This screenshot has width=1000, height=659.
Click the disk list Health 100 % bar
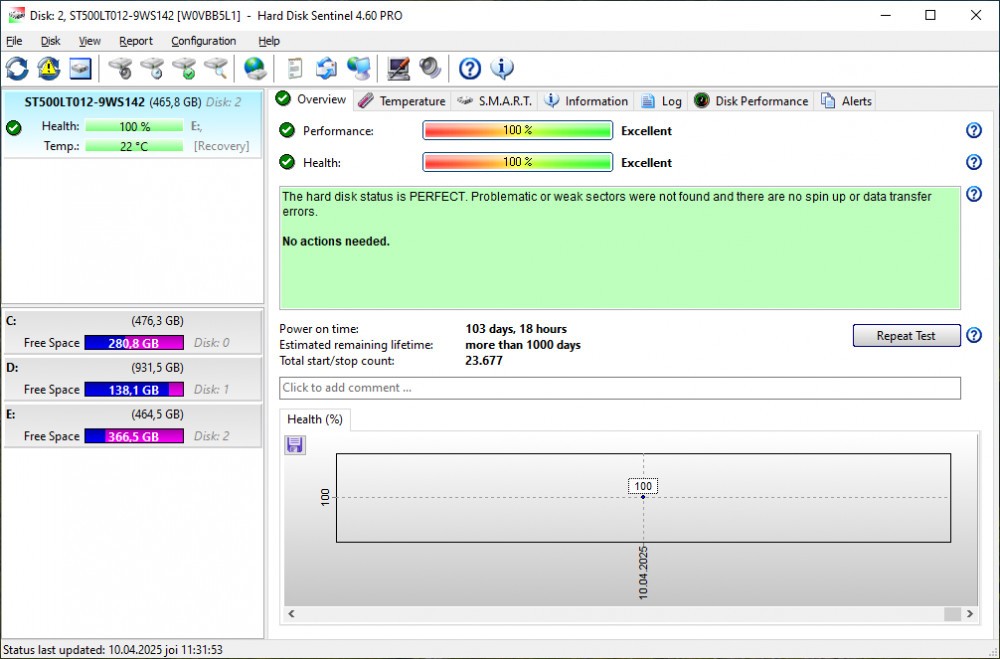point(134,126)
